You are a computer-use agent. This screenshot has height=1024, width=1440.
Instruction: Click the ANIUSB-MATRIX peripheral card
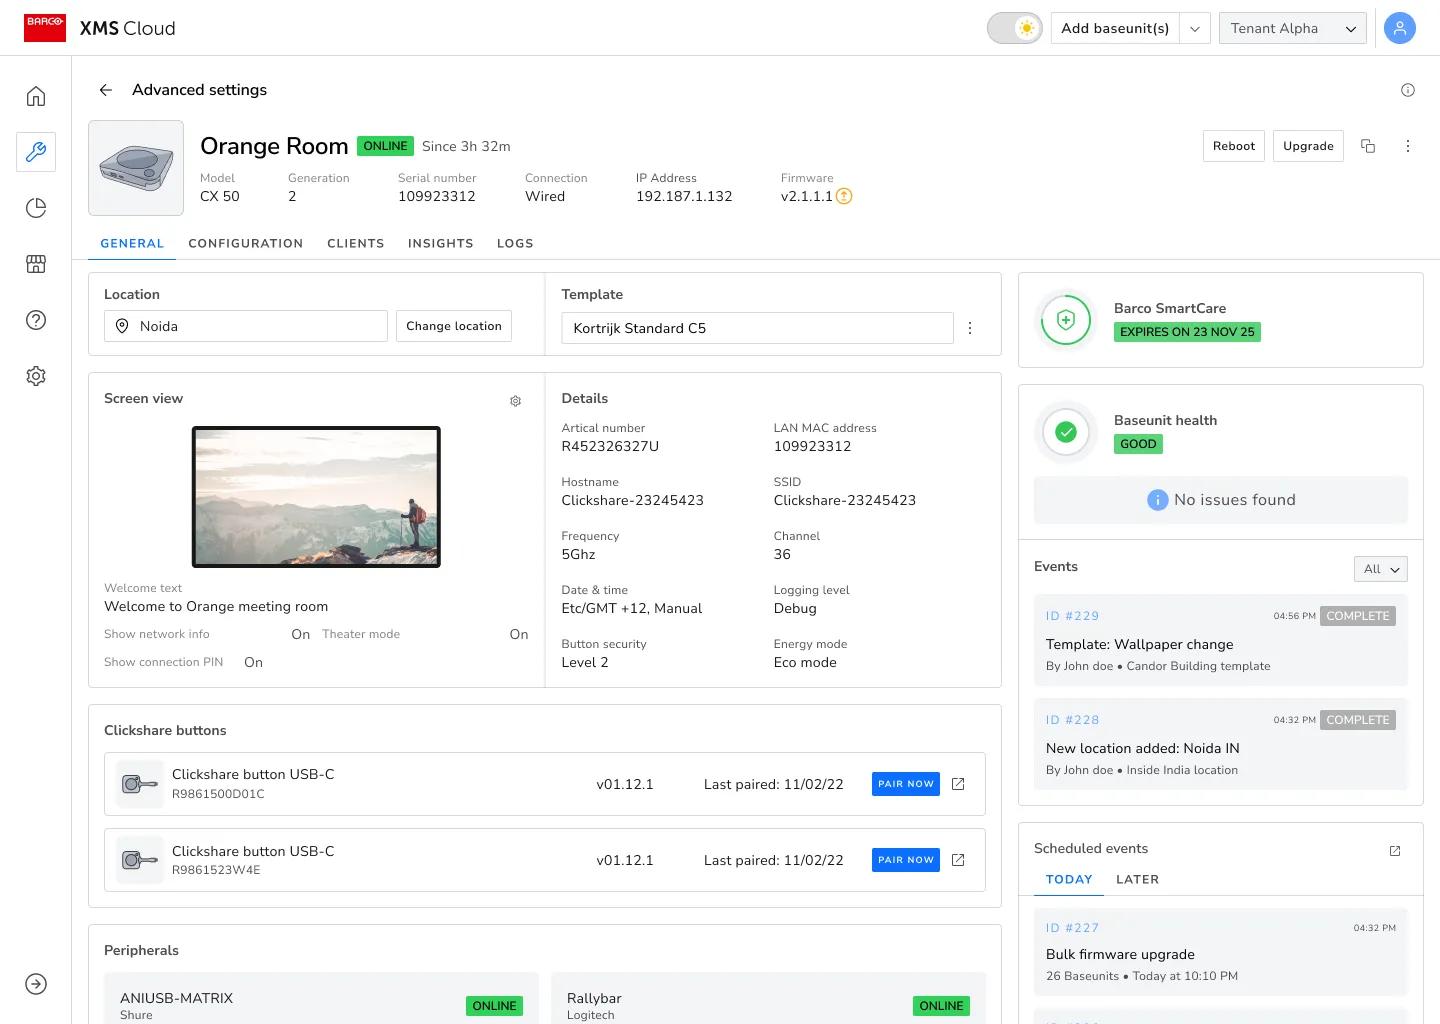pos(321,1000)
